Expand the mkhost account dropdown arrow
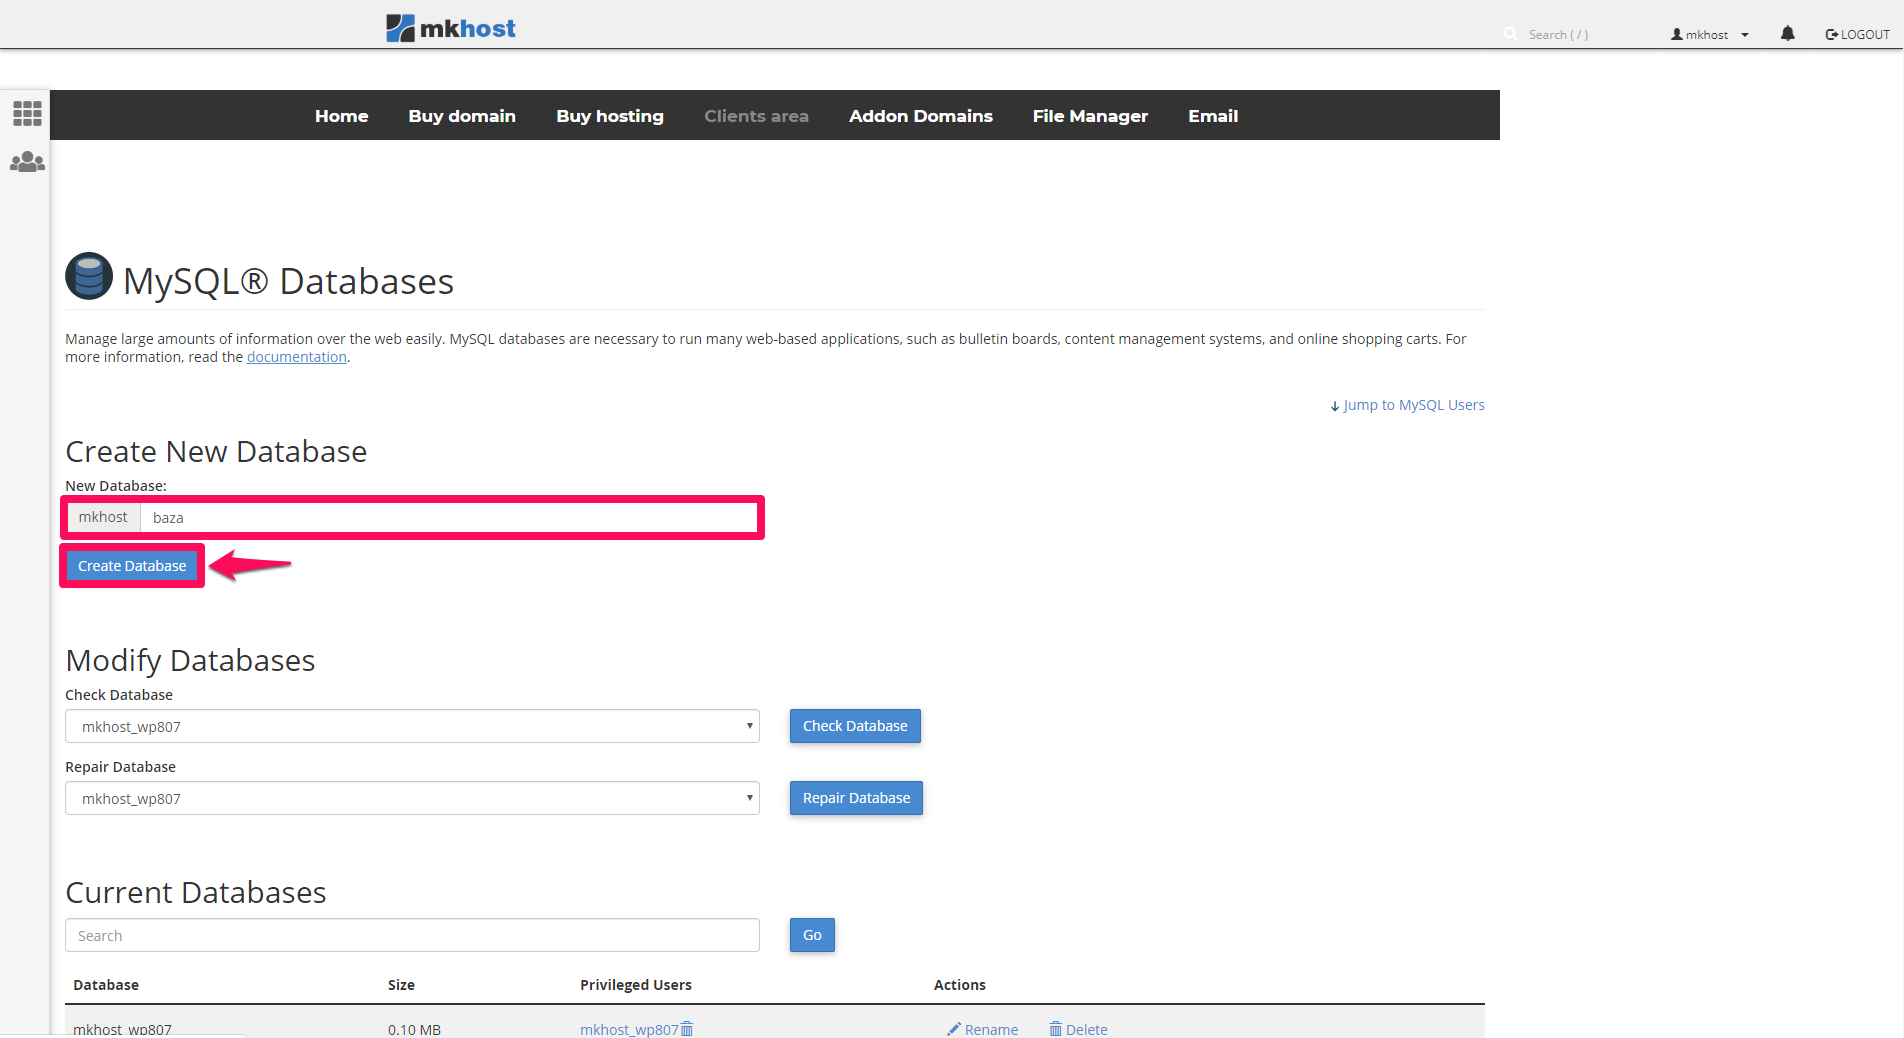This screenshot has height=1038, width=1904. (1745, 35)
